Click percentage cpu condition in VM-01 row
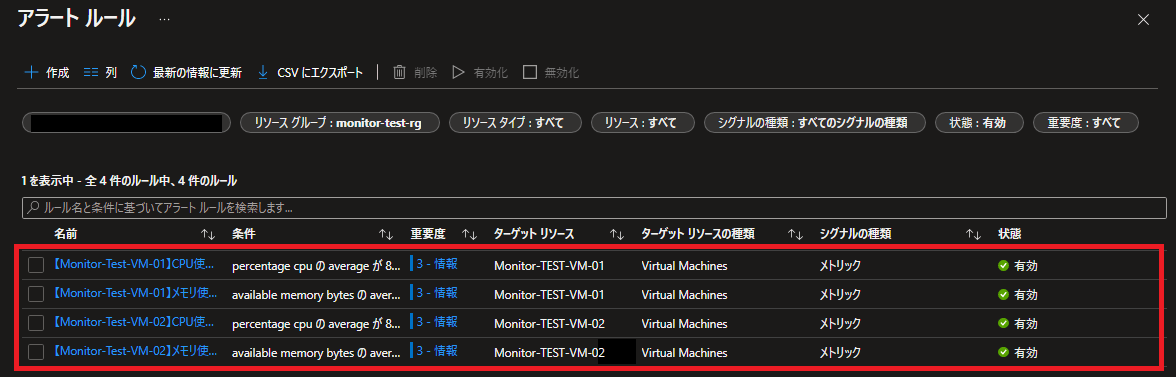The image size is (1176, 377). click(x=316, y=265)
